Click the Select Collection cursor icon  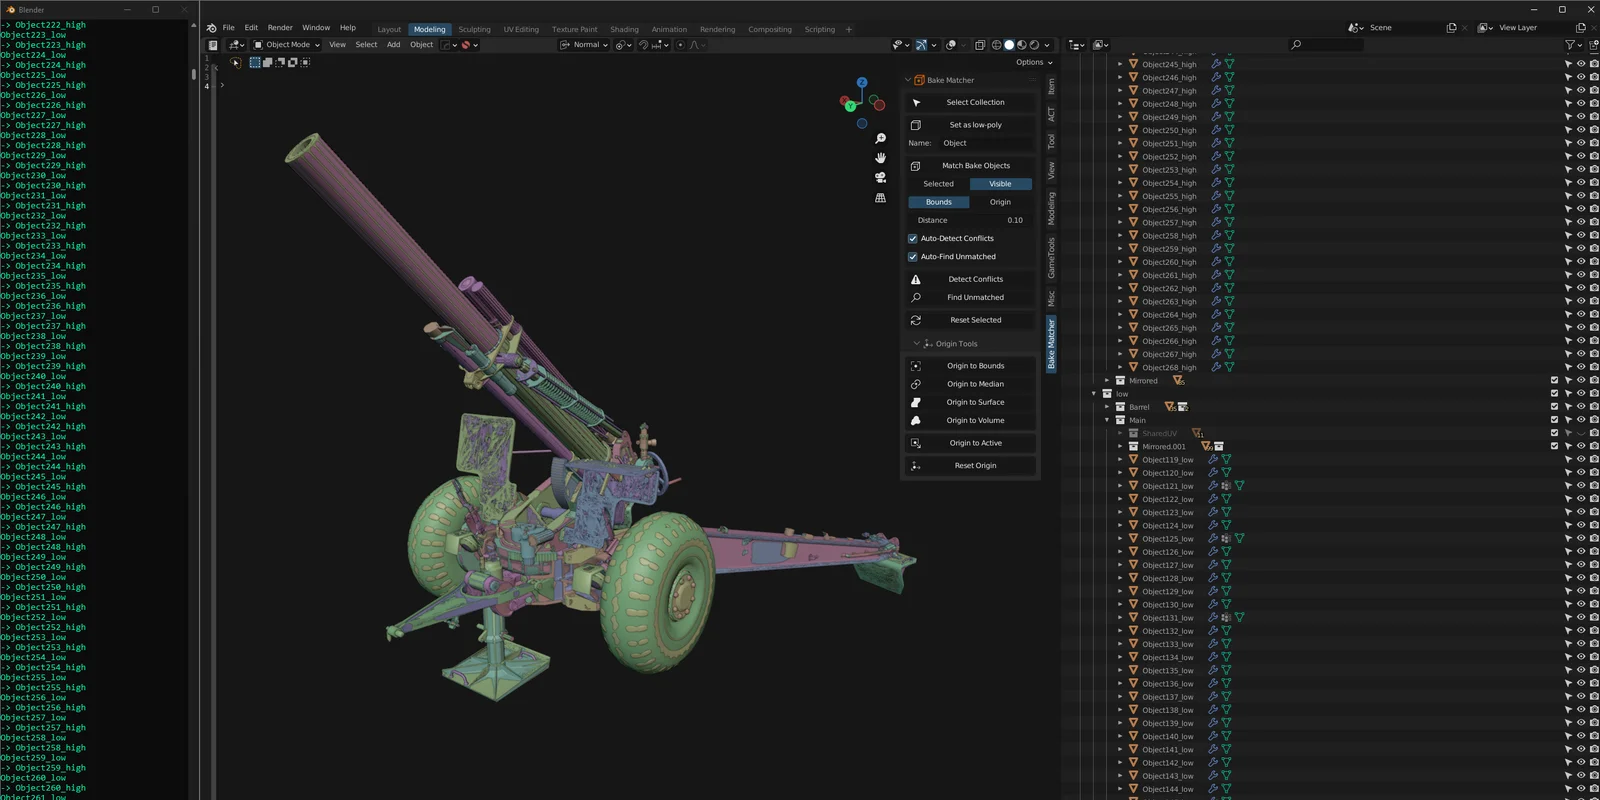916,102
